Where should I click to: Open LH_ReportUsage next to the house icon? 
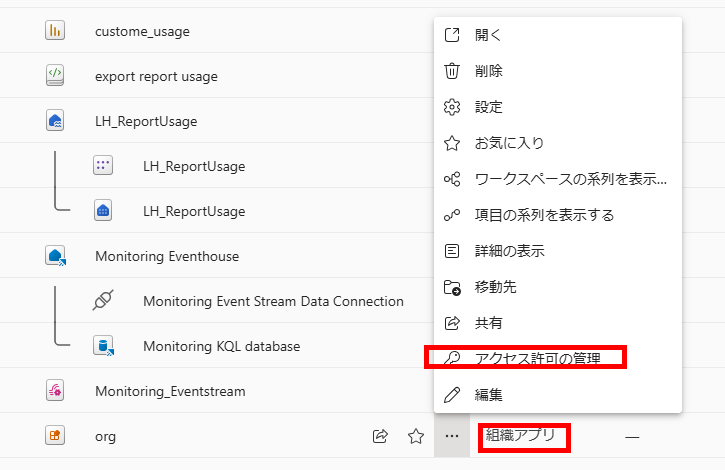tap(194, 211)
